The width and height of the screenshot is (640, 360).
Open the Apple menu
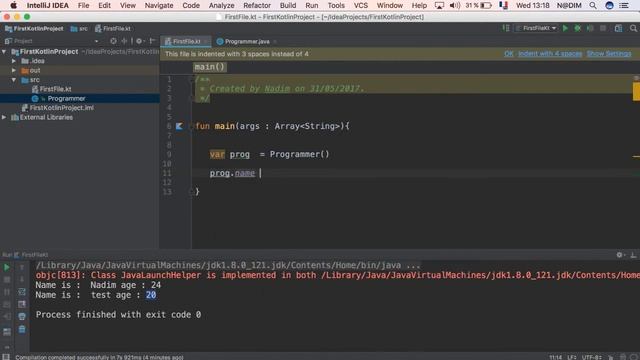(13, 5)
